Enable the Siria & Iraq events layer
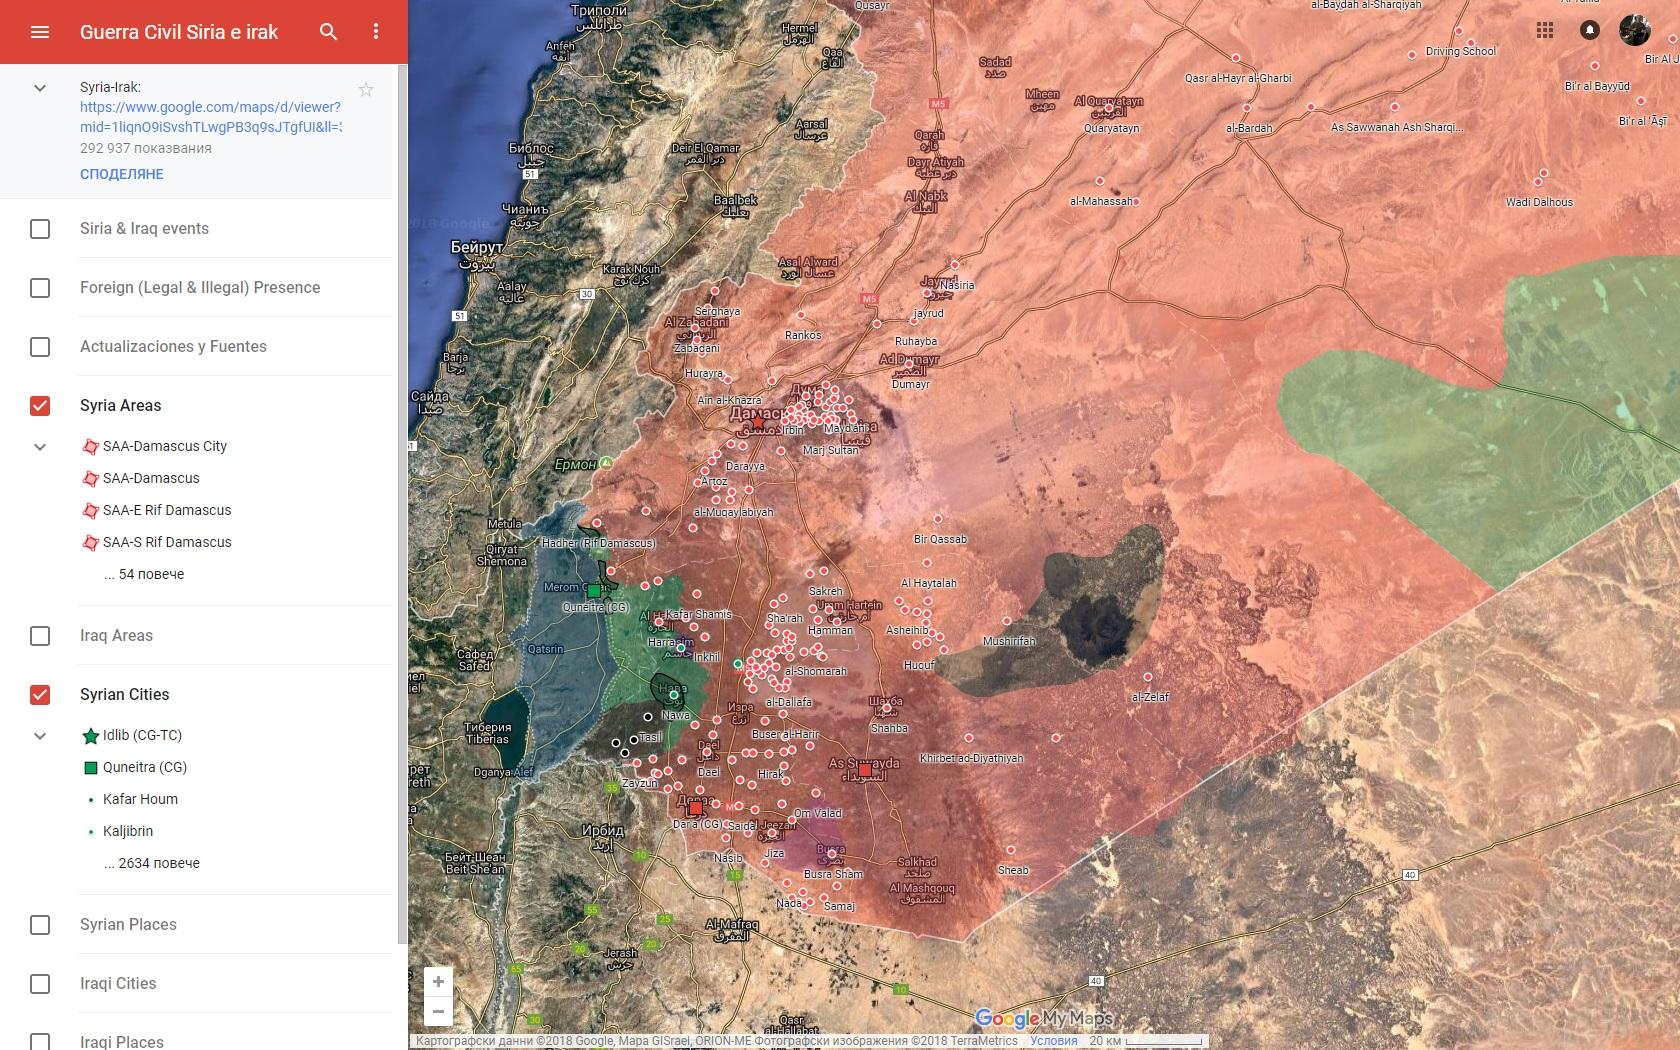This screenshot has width=1680, height=1050. (x=40, y=229)
